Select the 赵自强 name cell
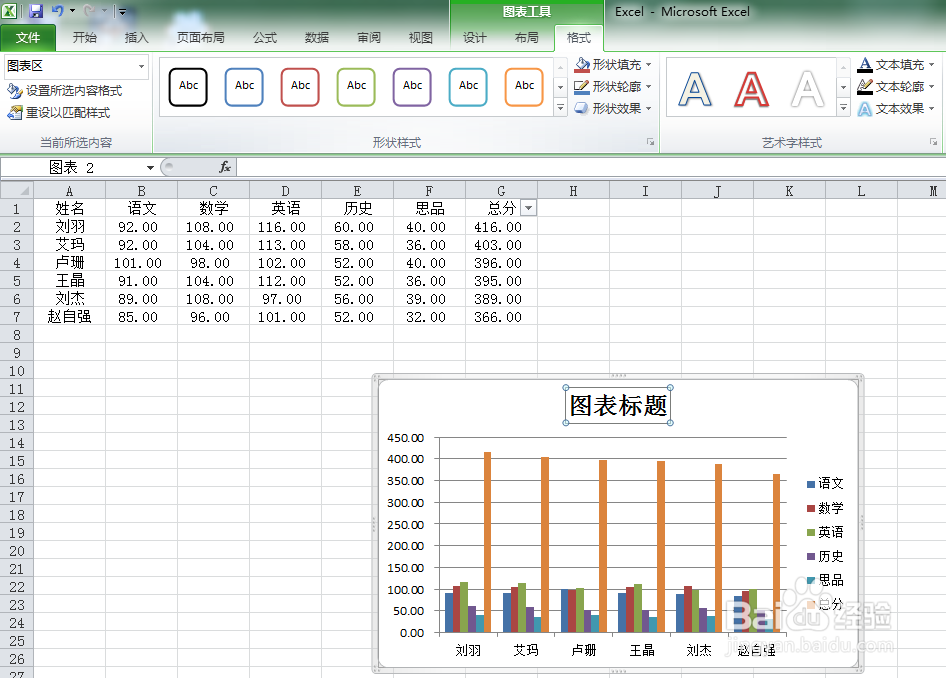The image size is (946, 678). click(x=70, y=317)
